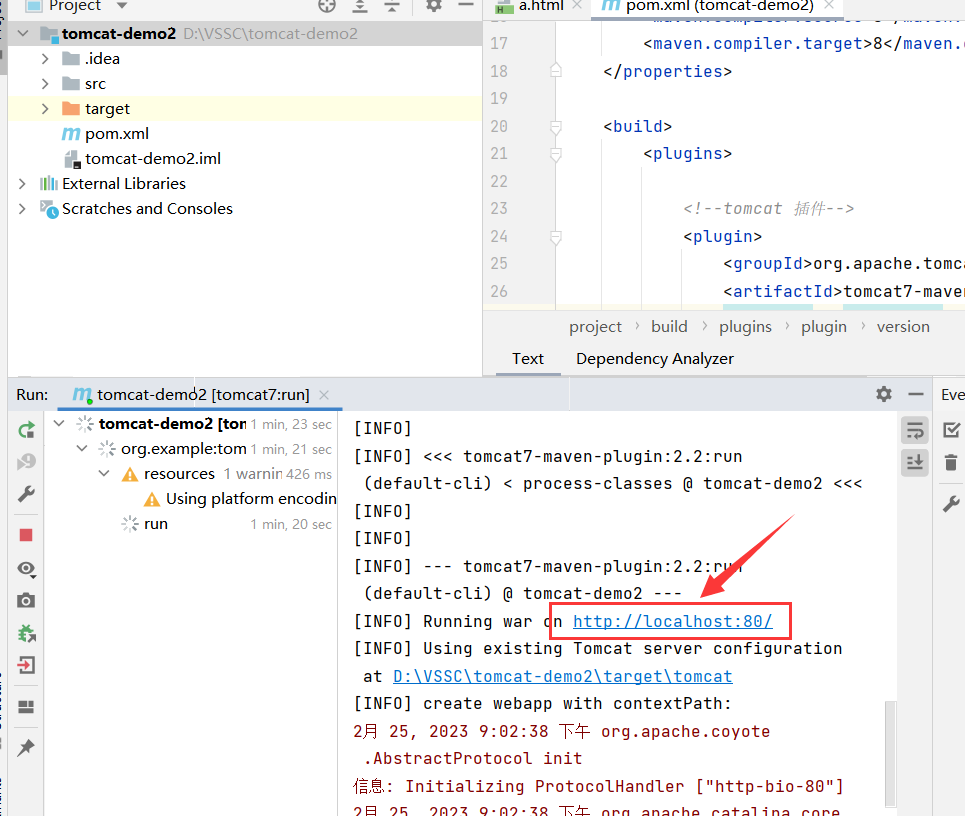Expand the .idea folder
Viewport: 965px width, 816px height.
(x=45, y=58)
